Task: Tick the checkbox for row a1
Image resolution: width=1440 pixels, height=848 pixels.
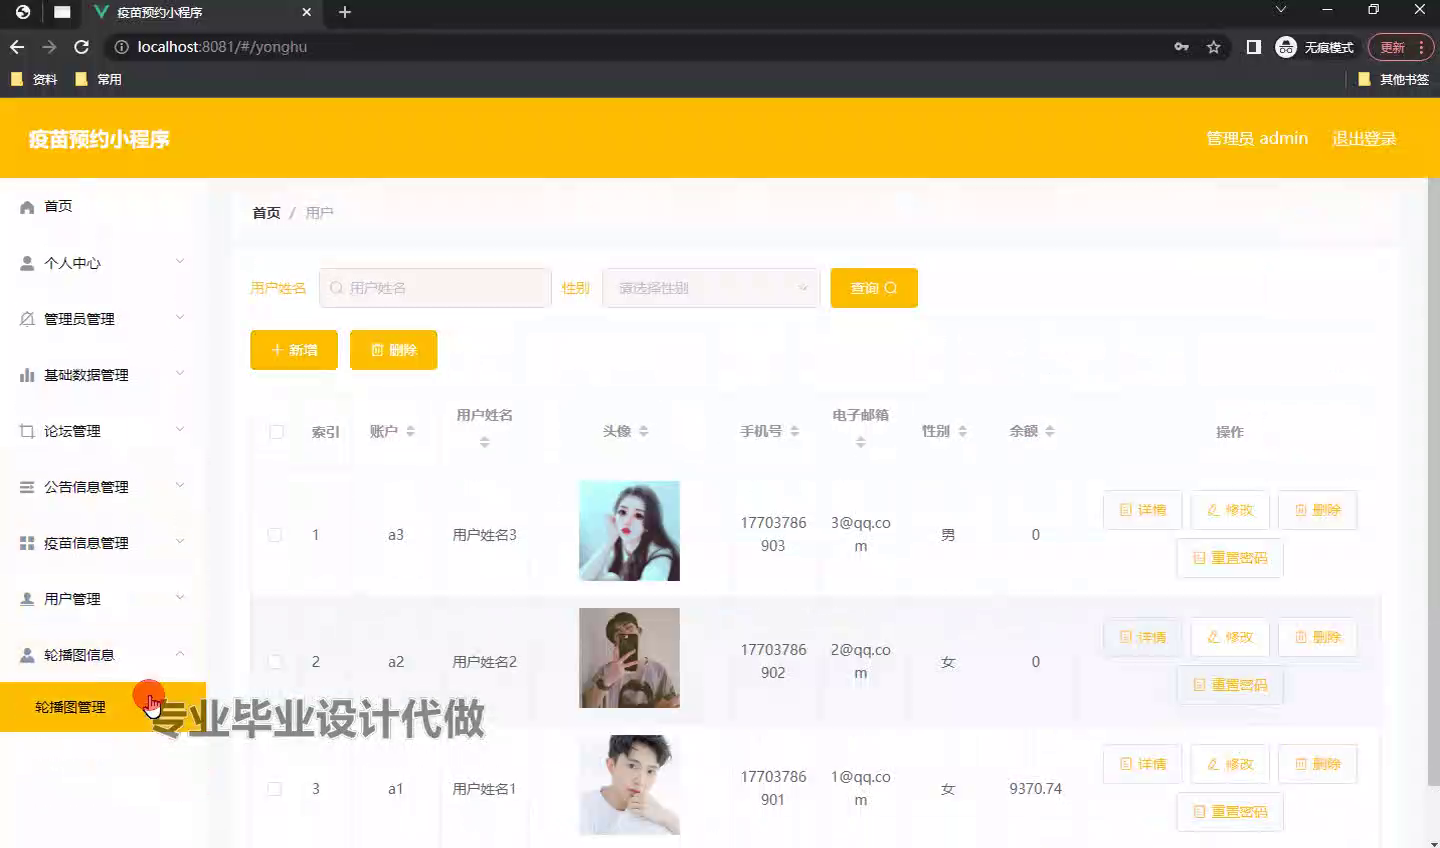Action: pos(275,789)
